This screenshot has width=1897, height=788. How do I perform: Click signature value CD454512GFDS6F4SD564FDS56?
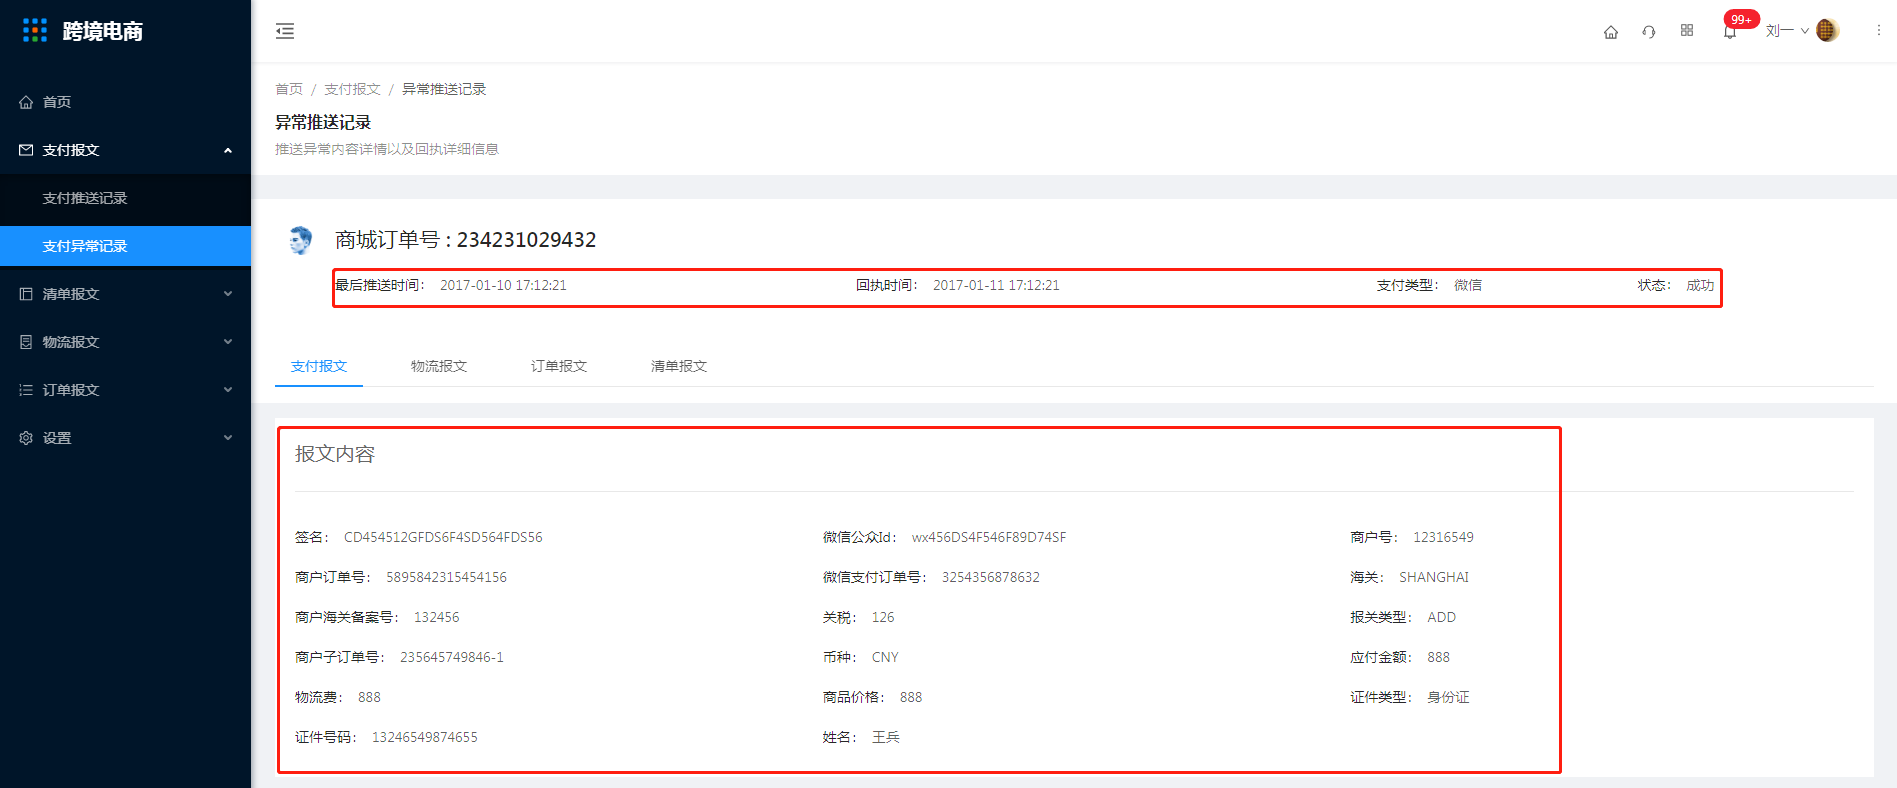point(443,537)
